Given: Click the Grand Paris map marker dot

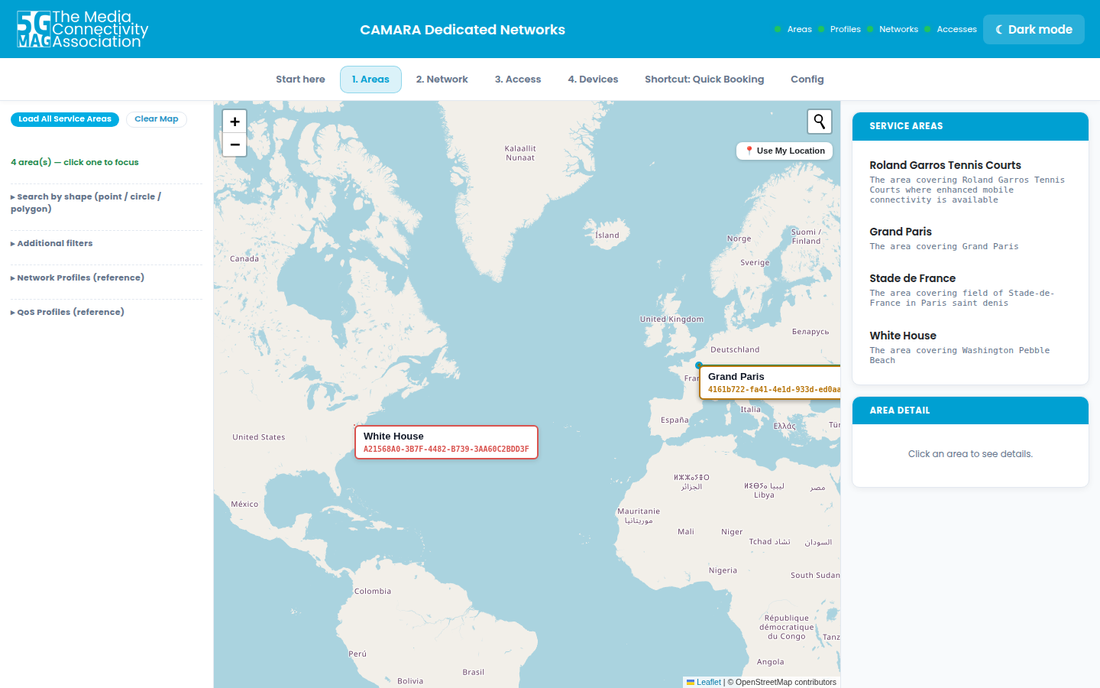Looking at the screenshot, I should pos(698,365).
